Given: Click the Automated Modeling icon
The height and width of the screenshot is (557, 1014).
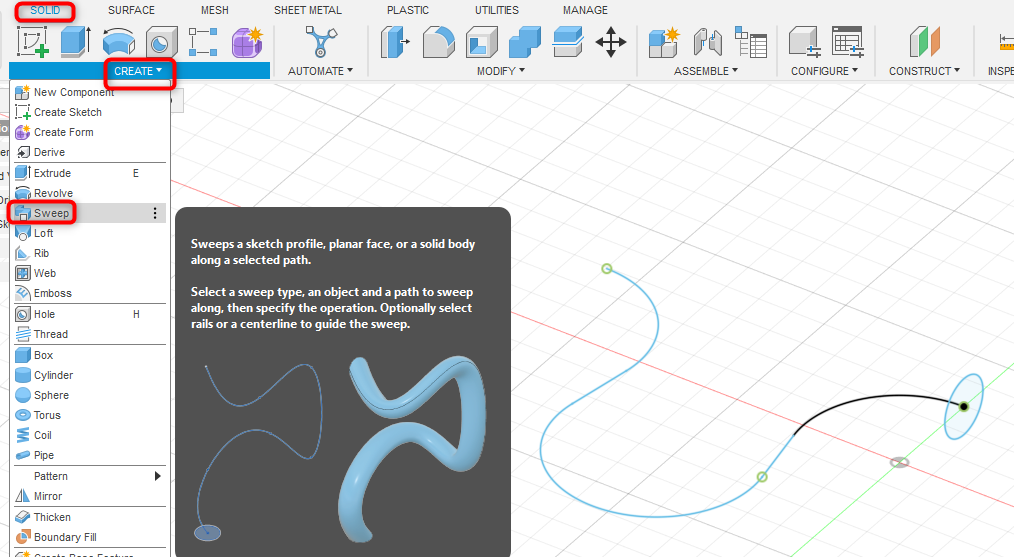Looking at the screenshot, I should click(x=321, y=42).
